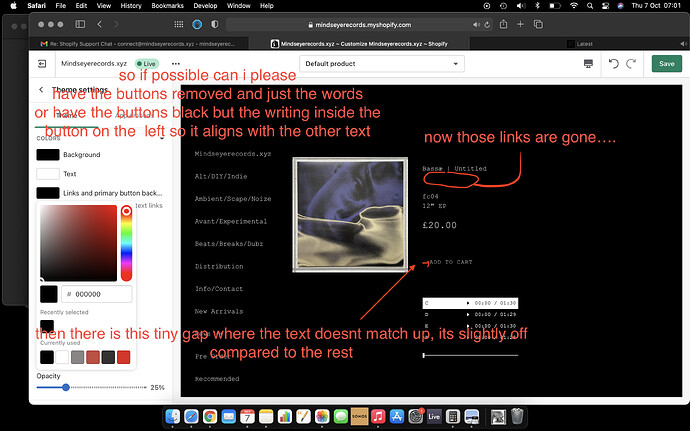Open the Distribution menu link
The width and height of the screenshot is (690, 431).
click(x=219, y=266)
